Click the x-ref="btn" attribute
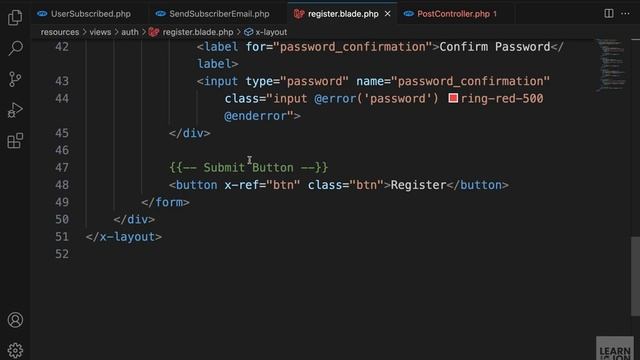The width and height of the screenshot is (640, 360). pyautogui.click(x=262, y=185)
